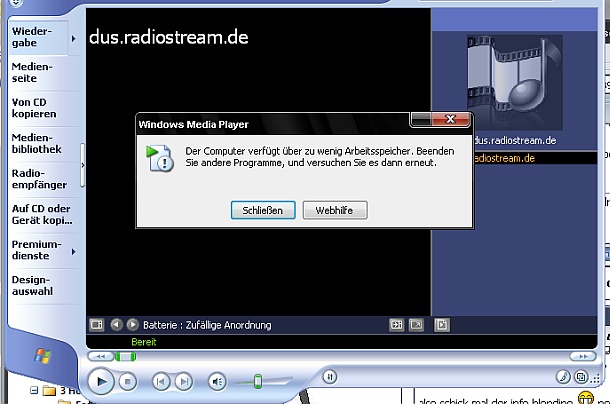Adjust the volume slider knob

258,381
